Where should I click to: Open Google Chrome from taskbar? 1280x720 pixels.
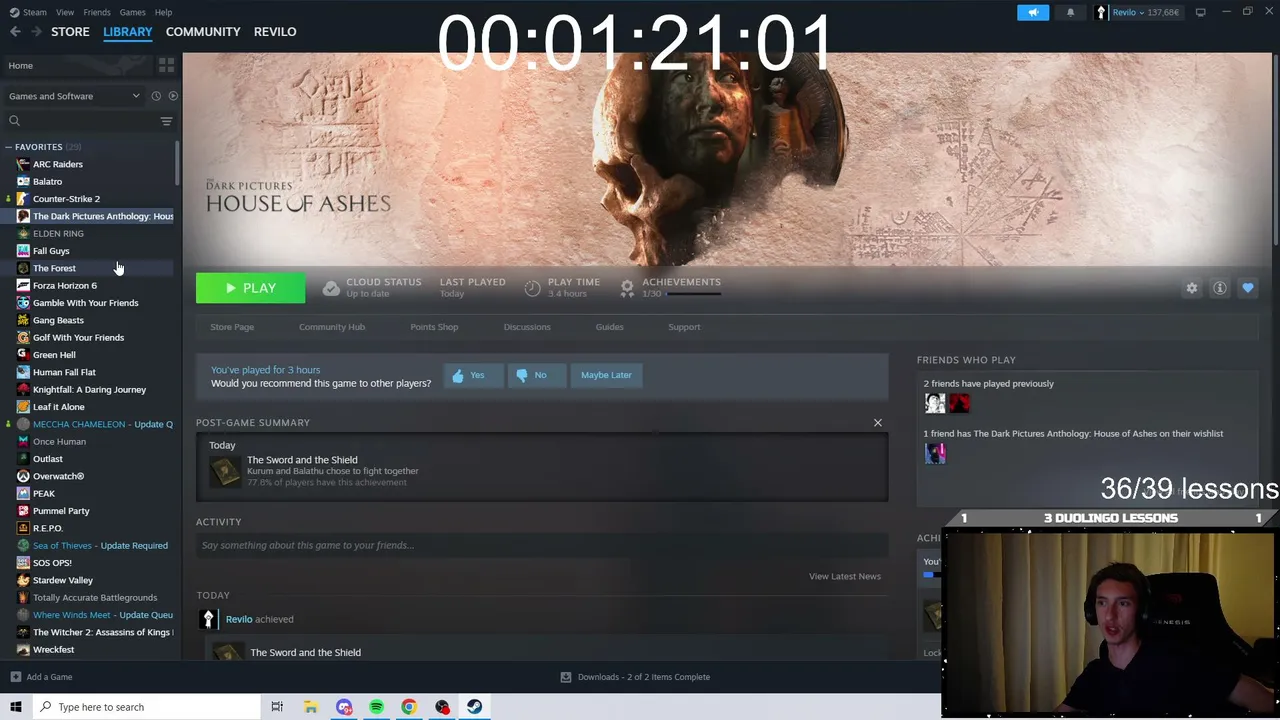[409, 707]
